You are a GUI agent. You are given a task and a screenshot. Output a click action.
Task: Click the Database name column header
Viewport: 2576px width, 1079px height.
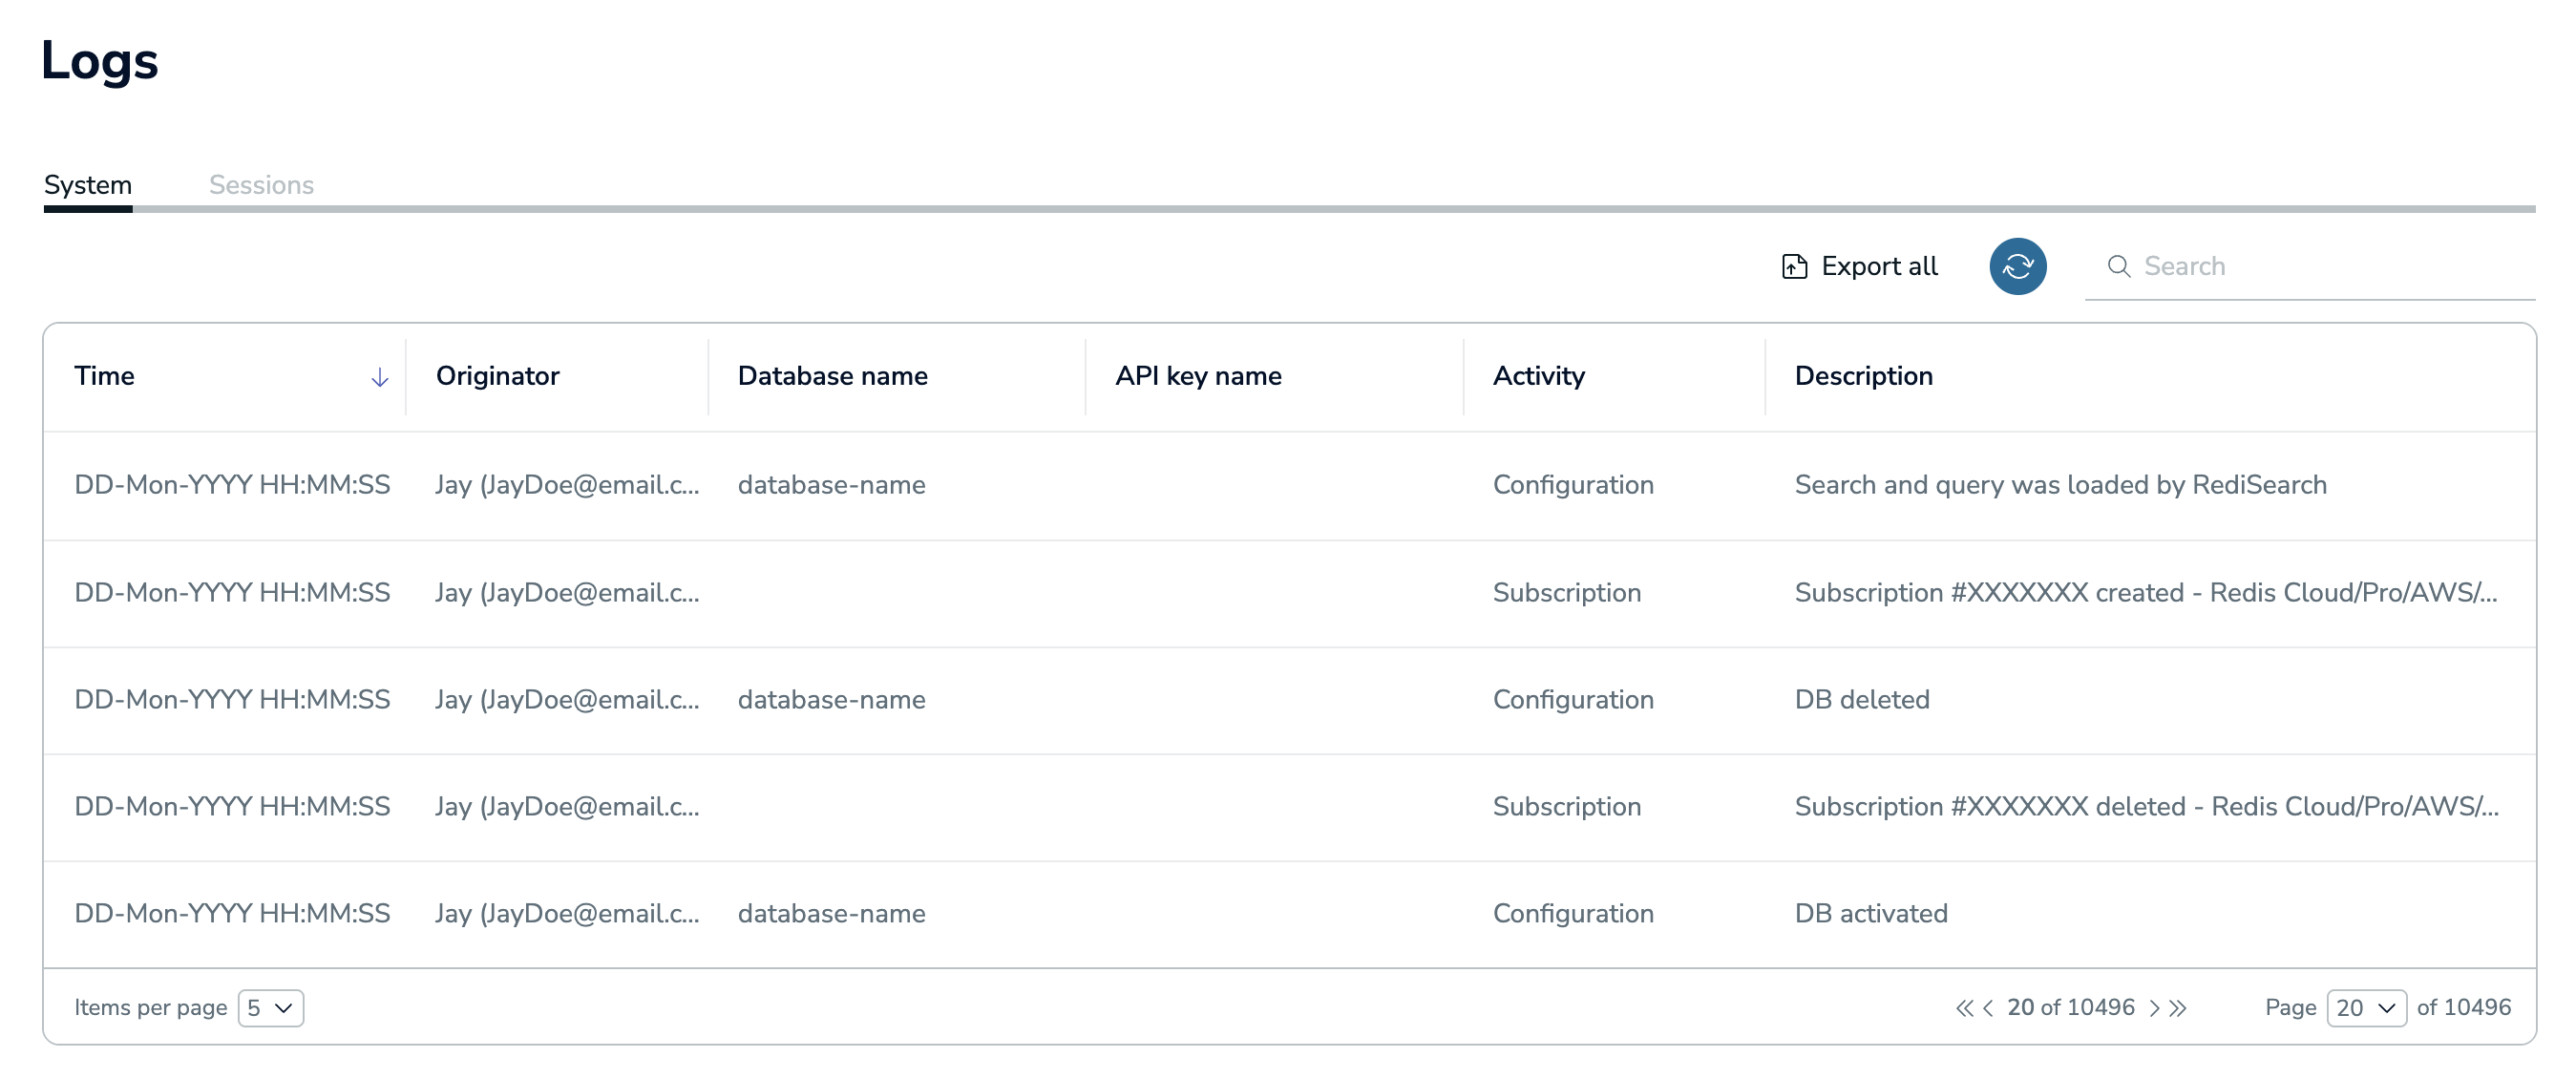pyautogui.click(x=832, y=376)
